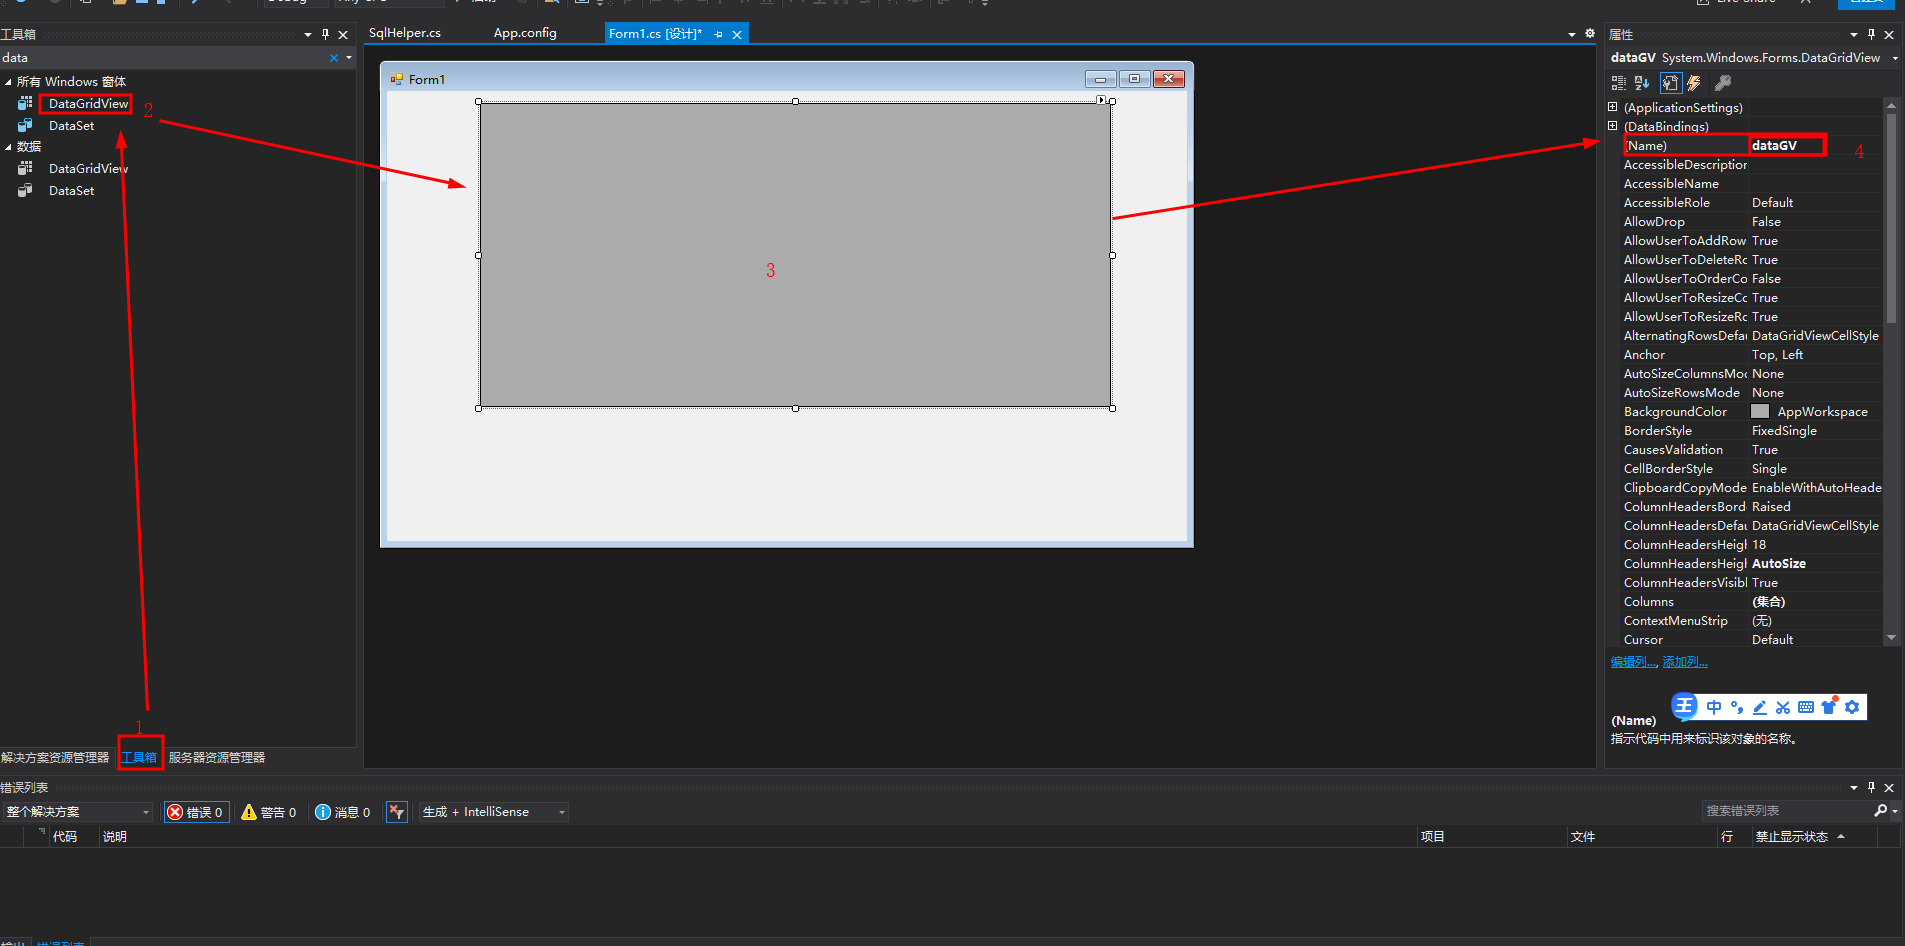The height and width of the screenshot is (946, 1905).
Task: Toggle the Errors 0 filter
Action: click(196, 812)
